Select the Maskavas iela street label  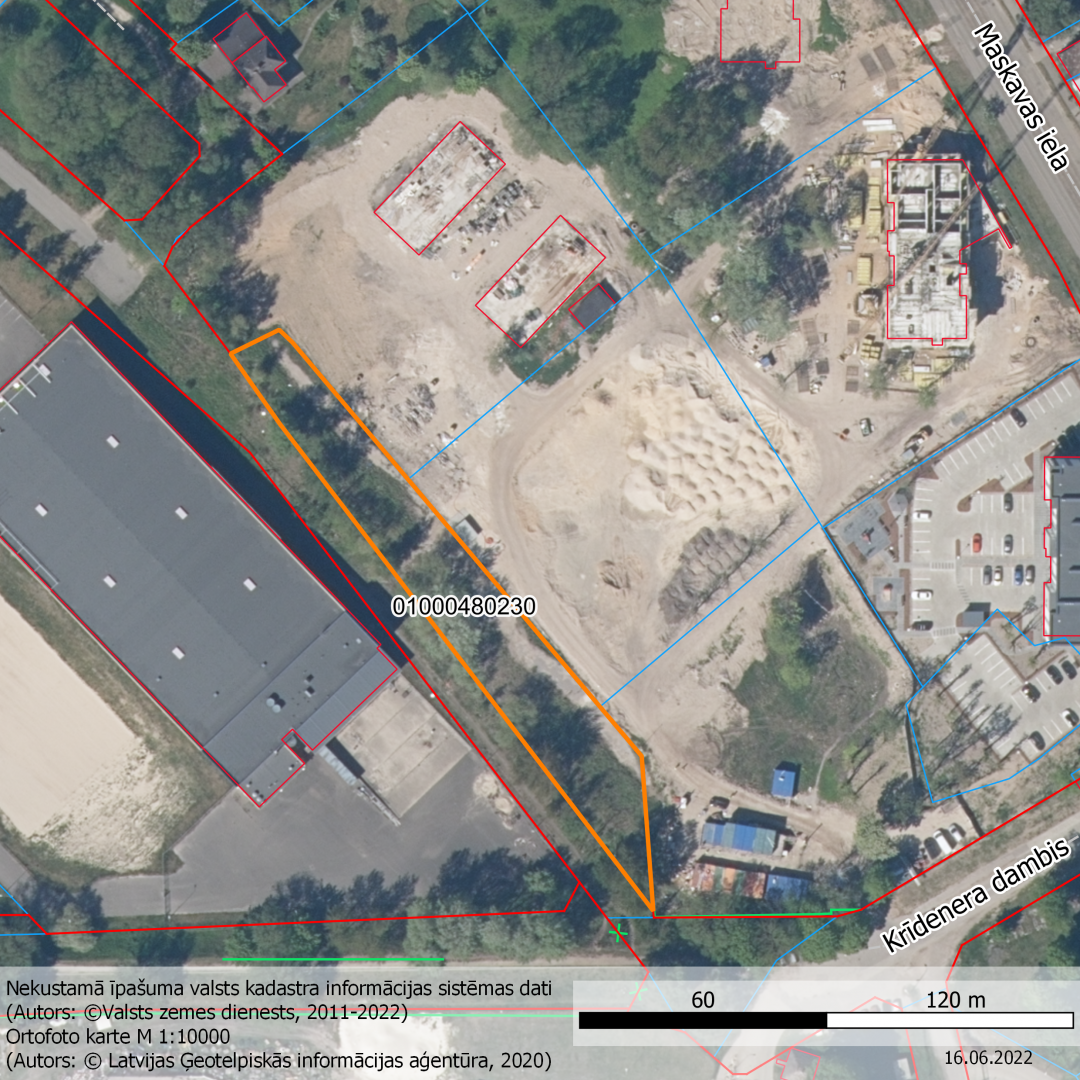pos(1020,96)
